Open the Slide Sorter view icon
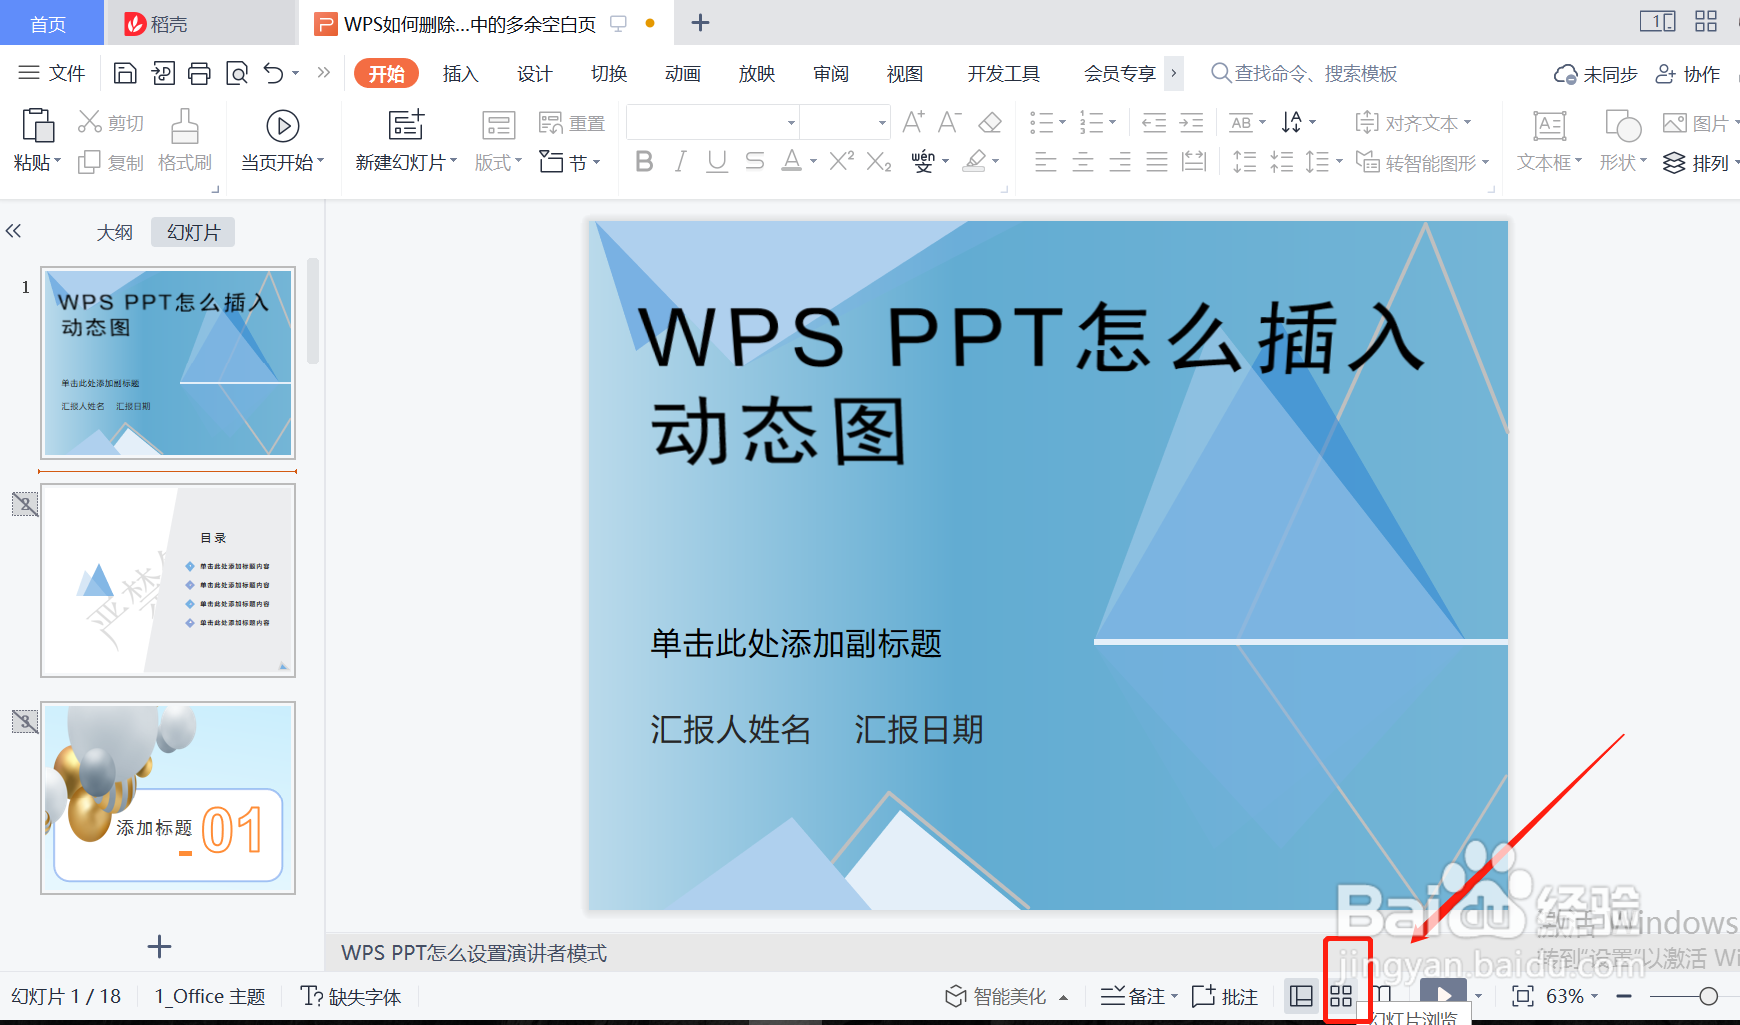The width and height of the screenshot is (1740, 1025). [1341, 996]
